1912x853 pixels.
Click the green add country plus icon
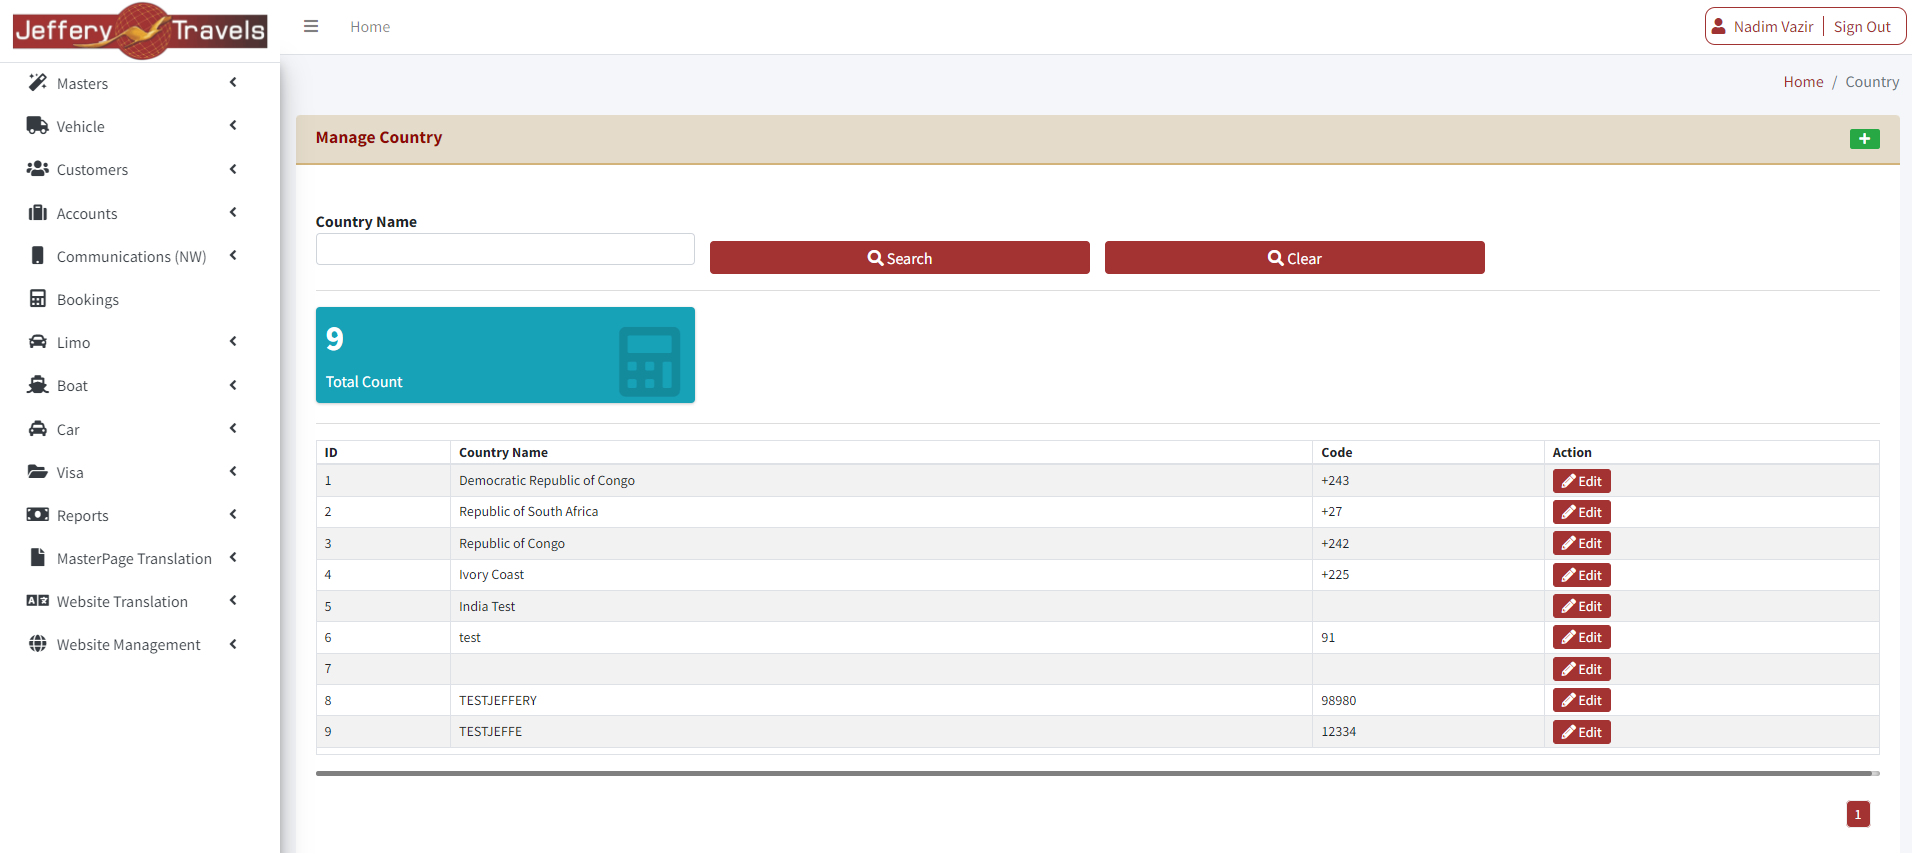tap(1863, 139)
